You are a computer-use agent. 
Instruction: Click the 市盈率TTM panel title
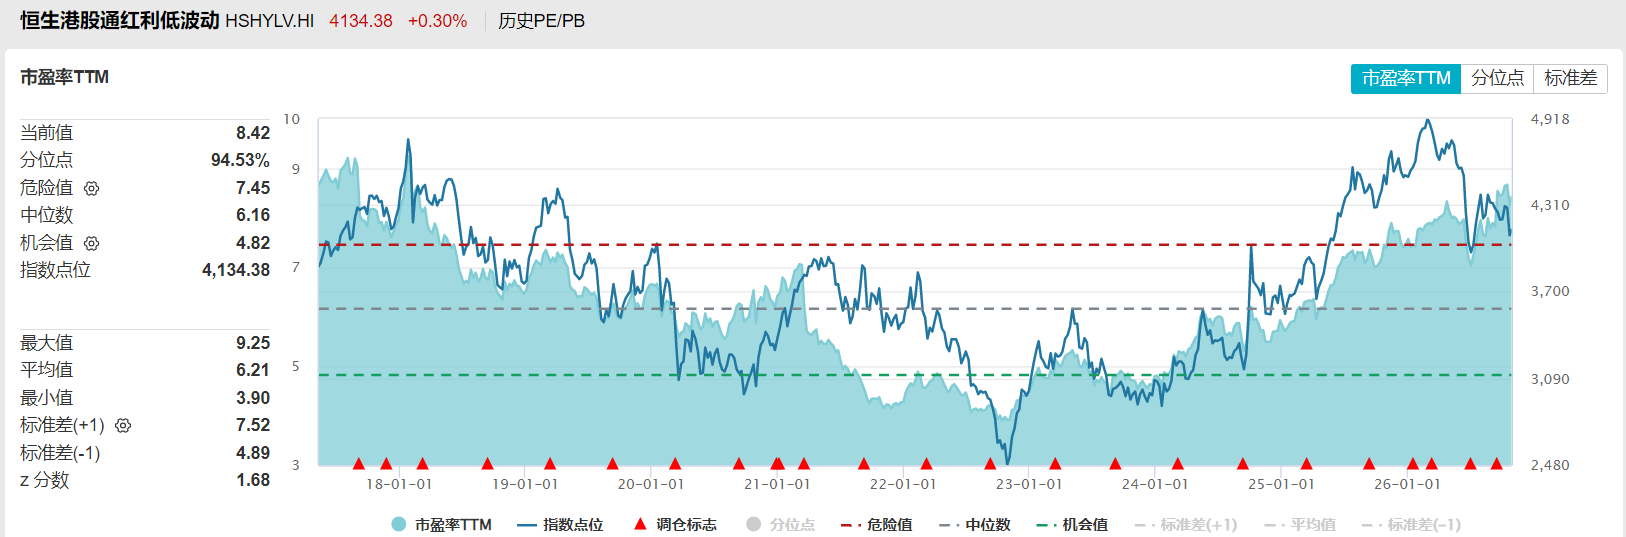coord(65,77)
